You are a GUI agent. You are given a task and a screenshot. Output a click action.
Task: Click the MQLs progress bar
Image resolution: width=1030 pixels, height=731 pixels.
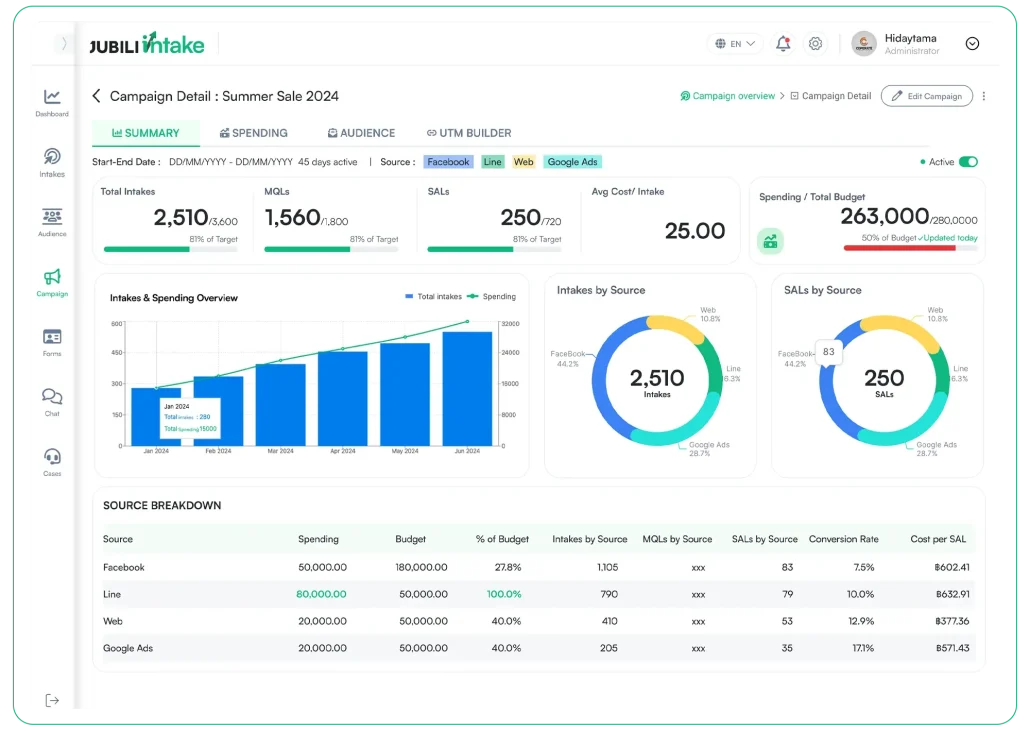click(x=331, y=250)
